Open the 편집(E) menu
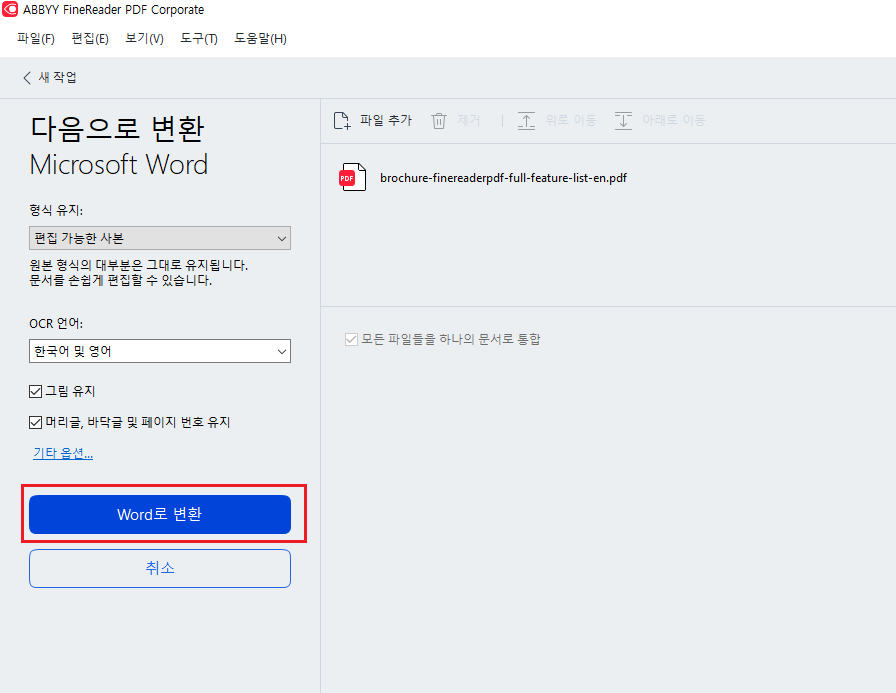 [x=90, y=38]
